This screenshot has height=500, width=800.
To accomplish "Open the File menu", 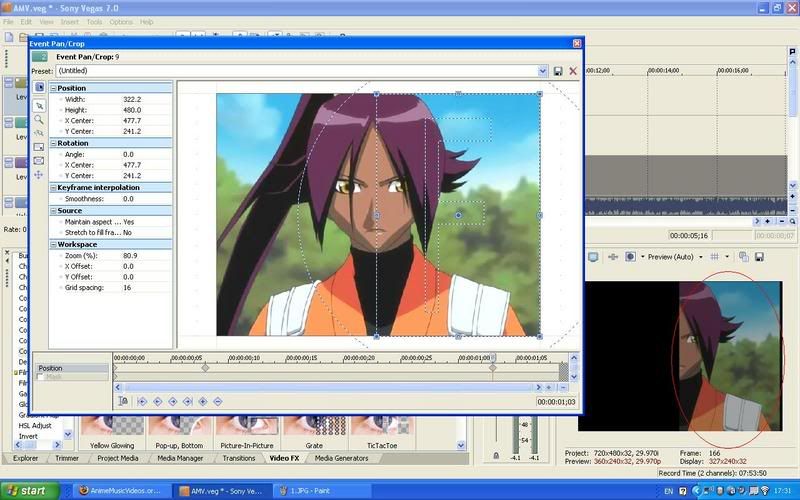I will click(8, 22).
